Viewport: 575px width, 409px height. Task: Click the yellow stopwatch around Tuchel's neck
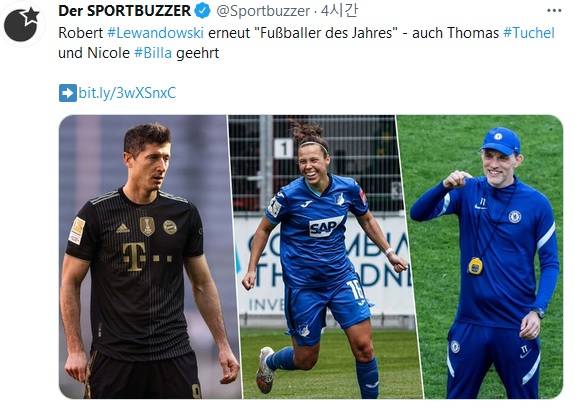tap(475, 266)
